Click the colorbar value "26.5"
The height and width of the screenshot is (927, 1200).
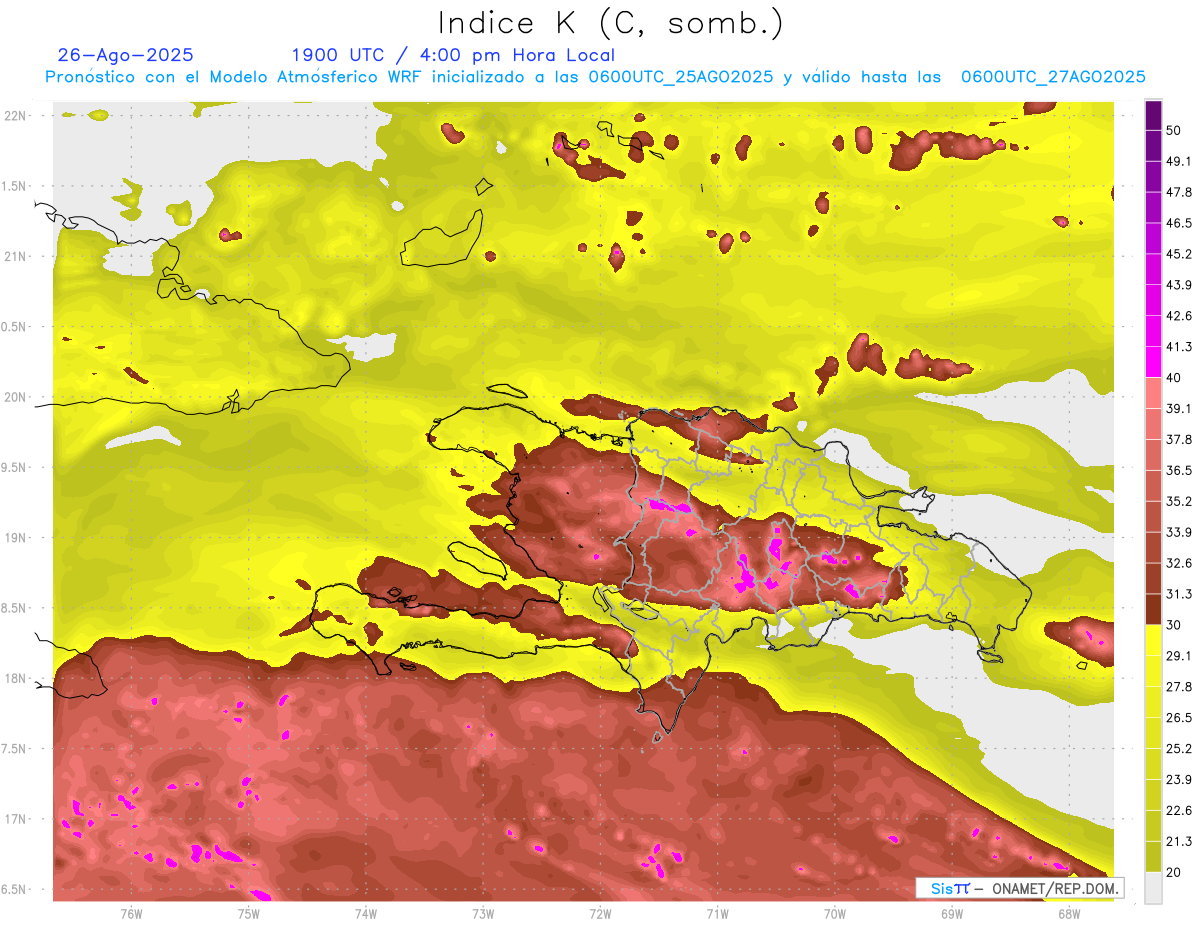(1179, 718)
